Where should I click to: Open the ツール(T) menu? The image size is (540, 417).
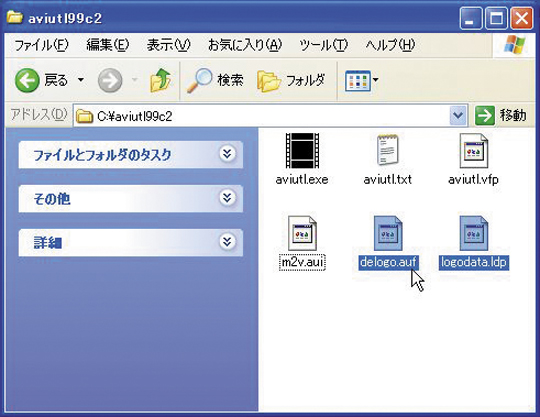(x=323, y=45)
